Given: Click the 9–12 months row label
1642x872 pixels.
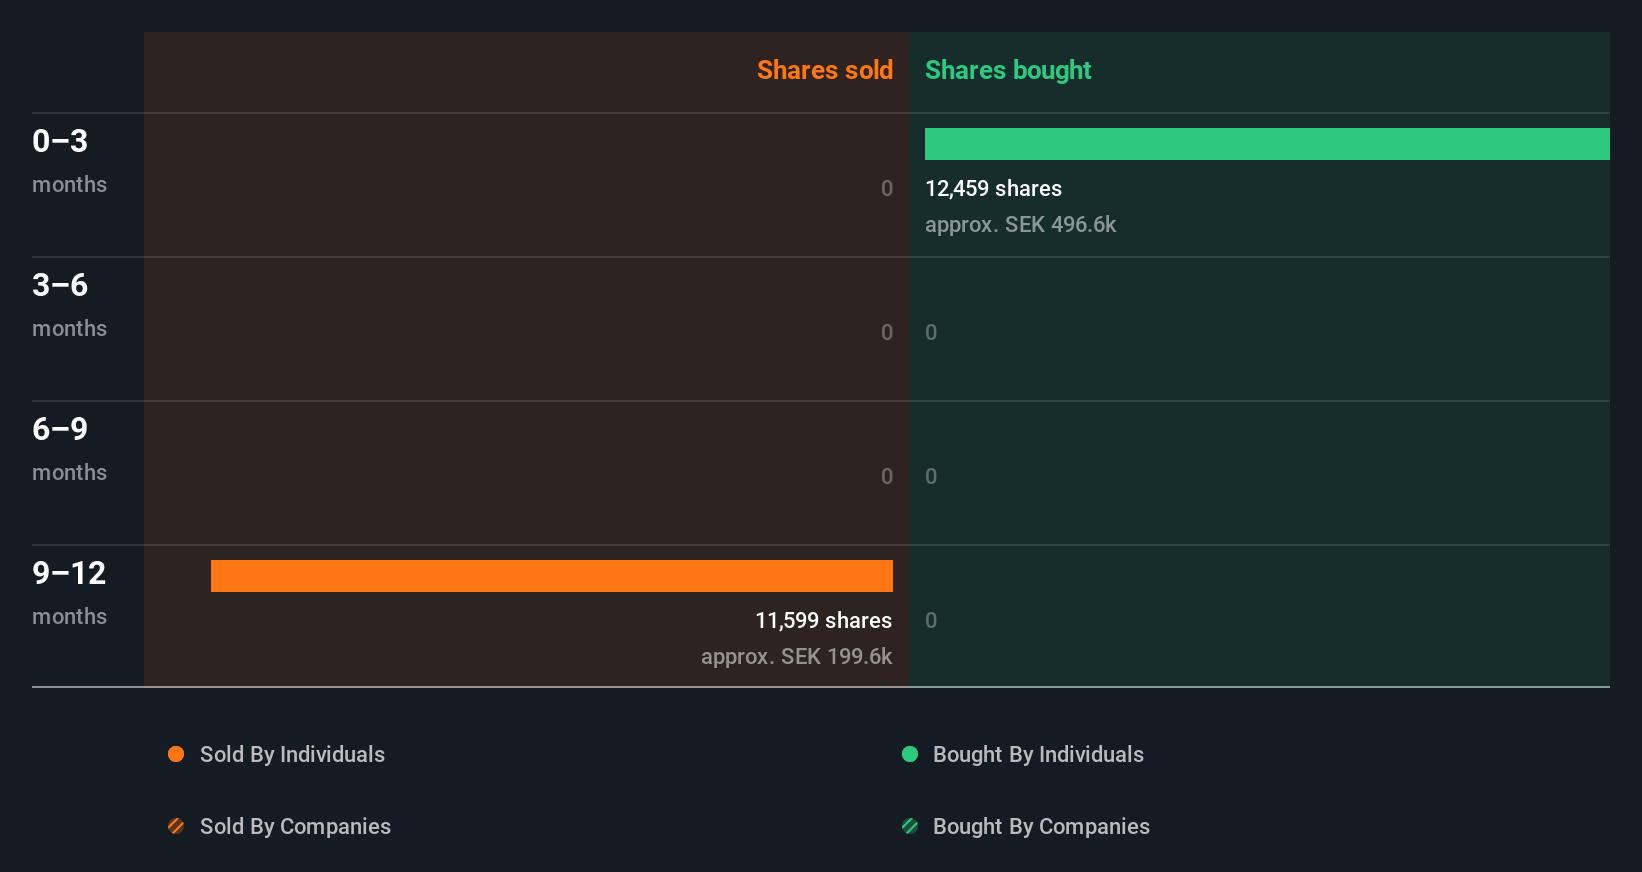Looking at the screenshot, I should pos(69,592).
